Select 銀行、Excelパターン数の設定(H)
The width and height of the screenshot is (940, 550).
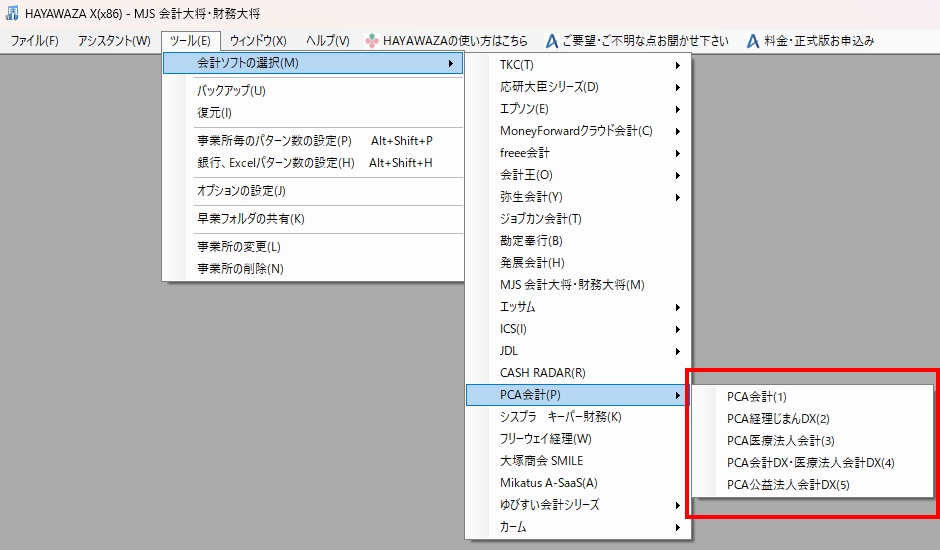click(x=313, y=163)
